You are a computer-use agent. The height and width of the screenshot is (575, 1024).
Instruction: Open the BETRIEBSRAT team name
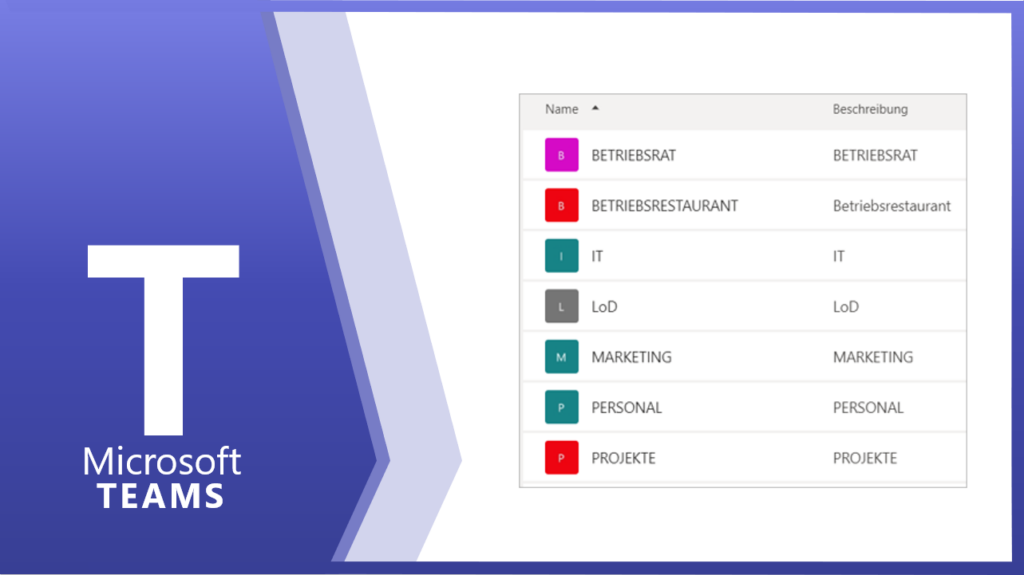click(633, 156)
